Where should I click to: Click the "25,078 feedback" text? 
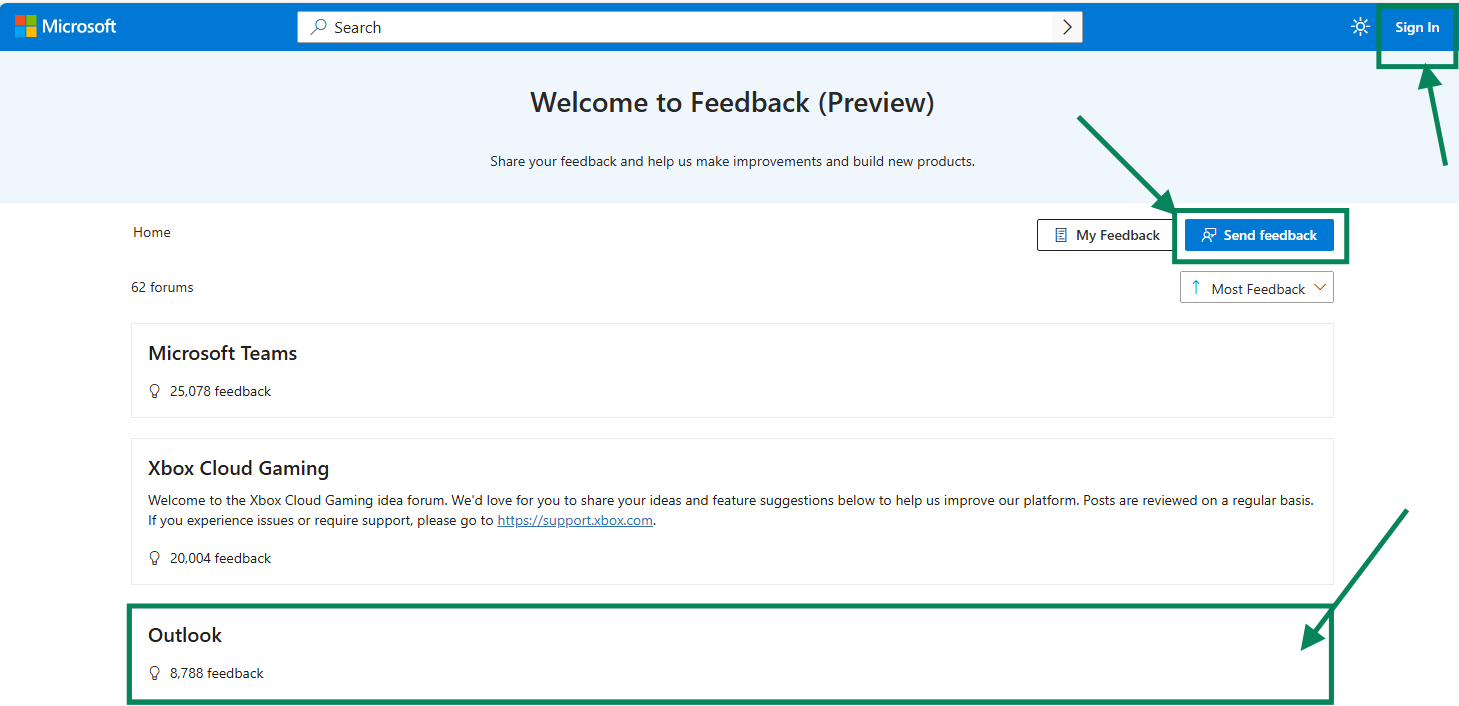point(220,391)
